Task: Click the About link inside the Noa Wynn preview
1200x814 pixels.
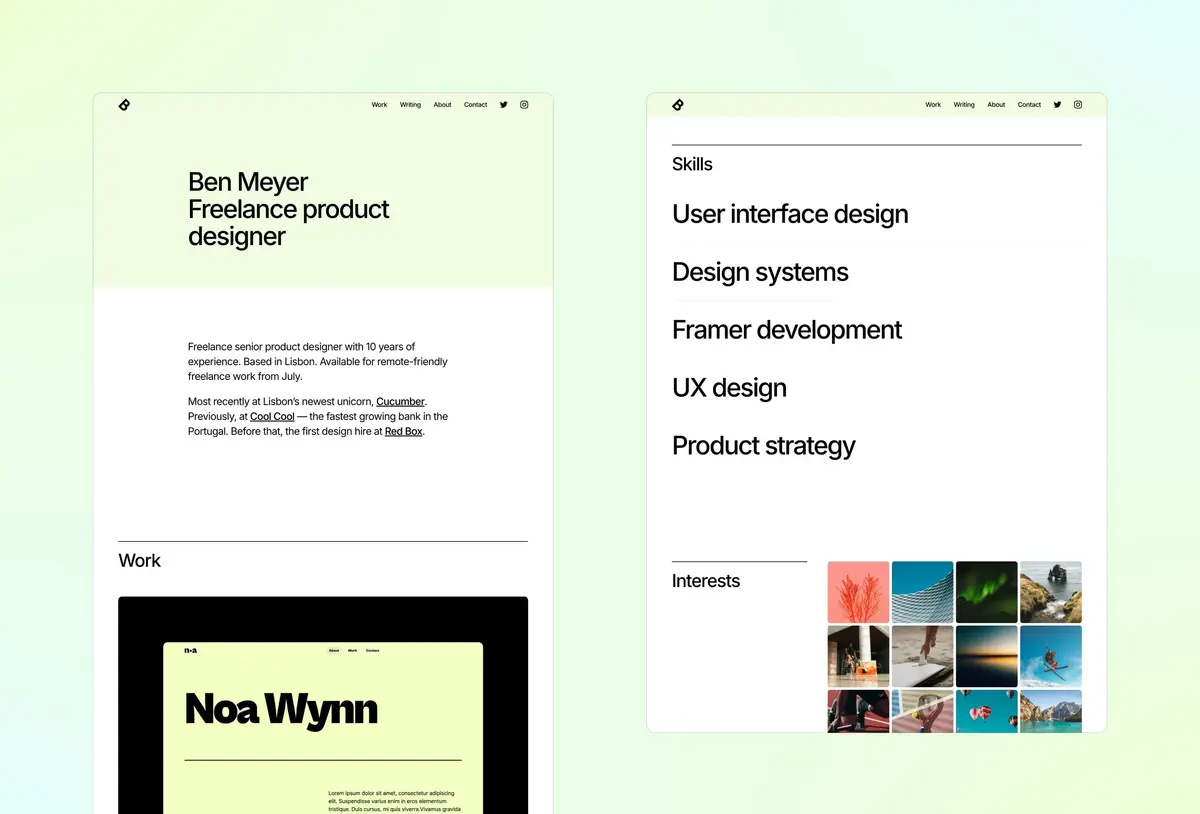Action: (x=334, y=650)
